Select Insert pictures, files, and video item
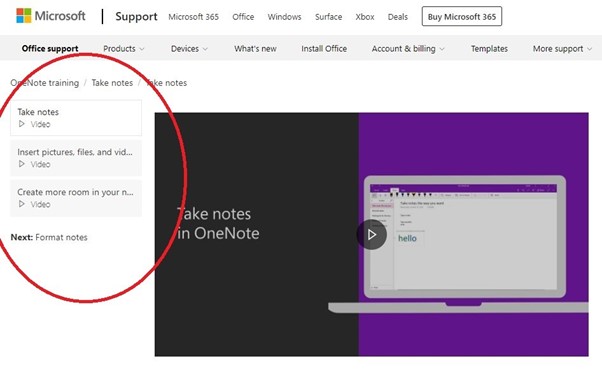Viewport: 602px width, 389px height. [x=76, y=158]
